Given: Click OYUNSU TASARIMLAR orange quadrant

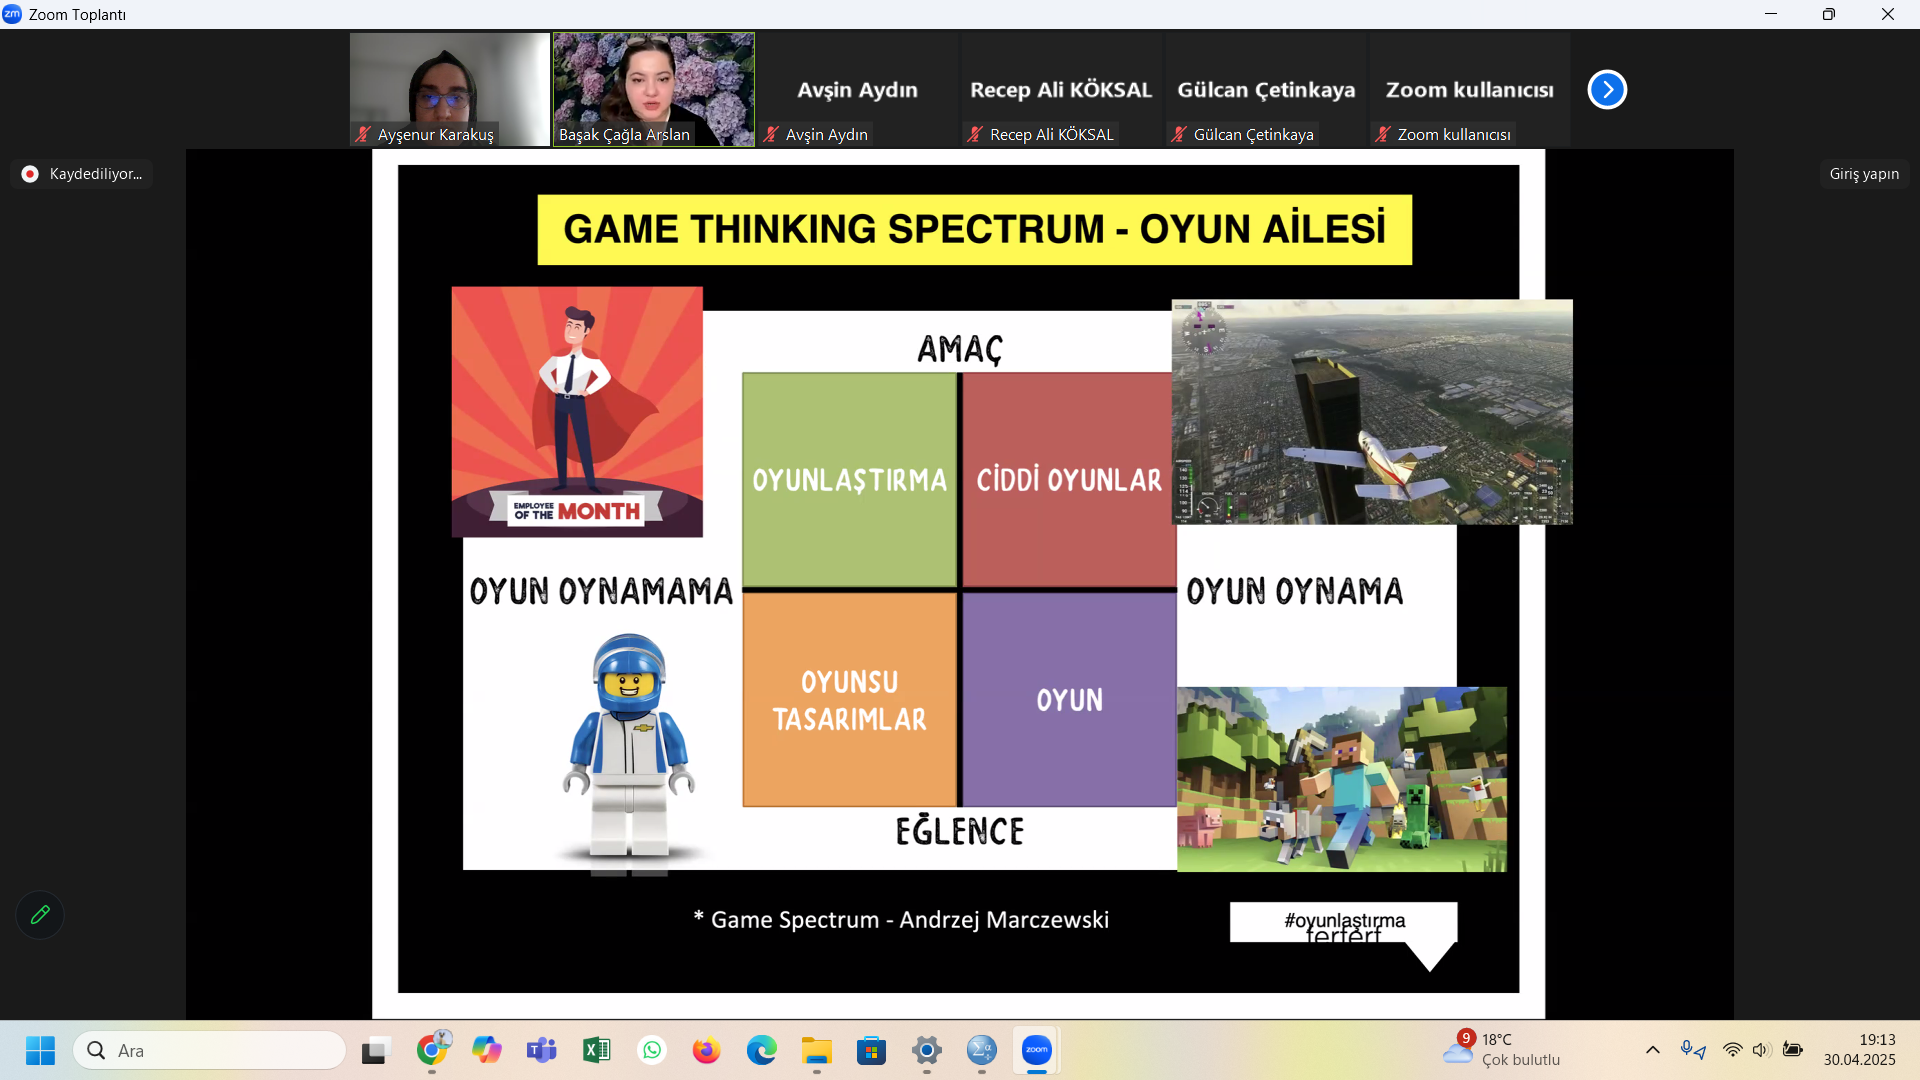Looking at the screenshot, I should tap(850, 700).
